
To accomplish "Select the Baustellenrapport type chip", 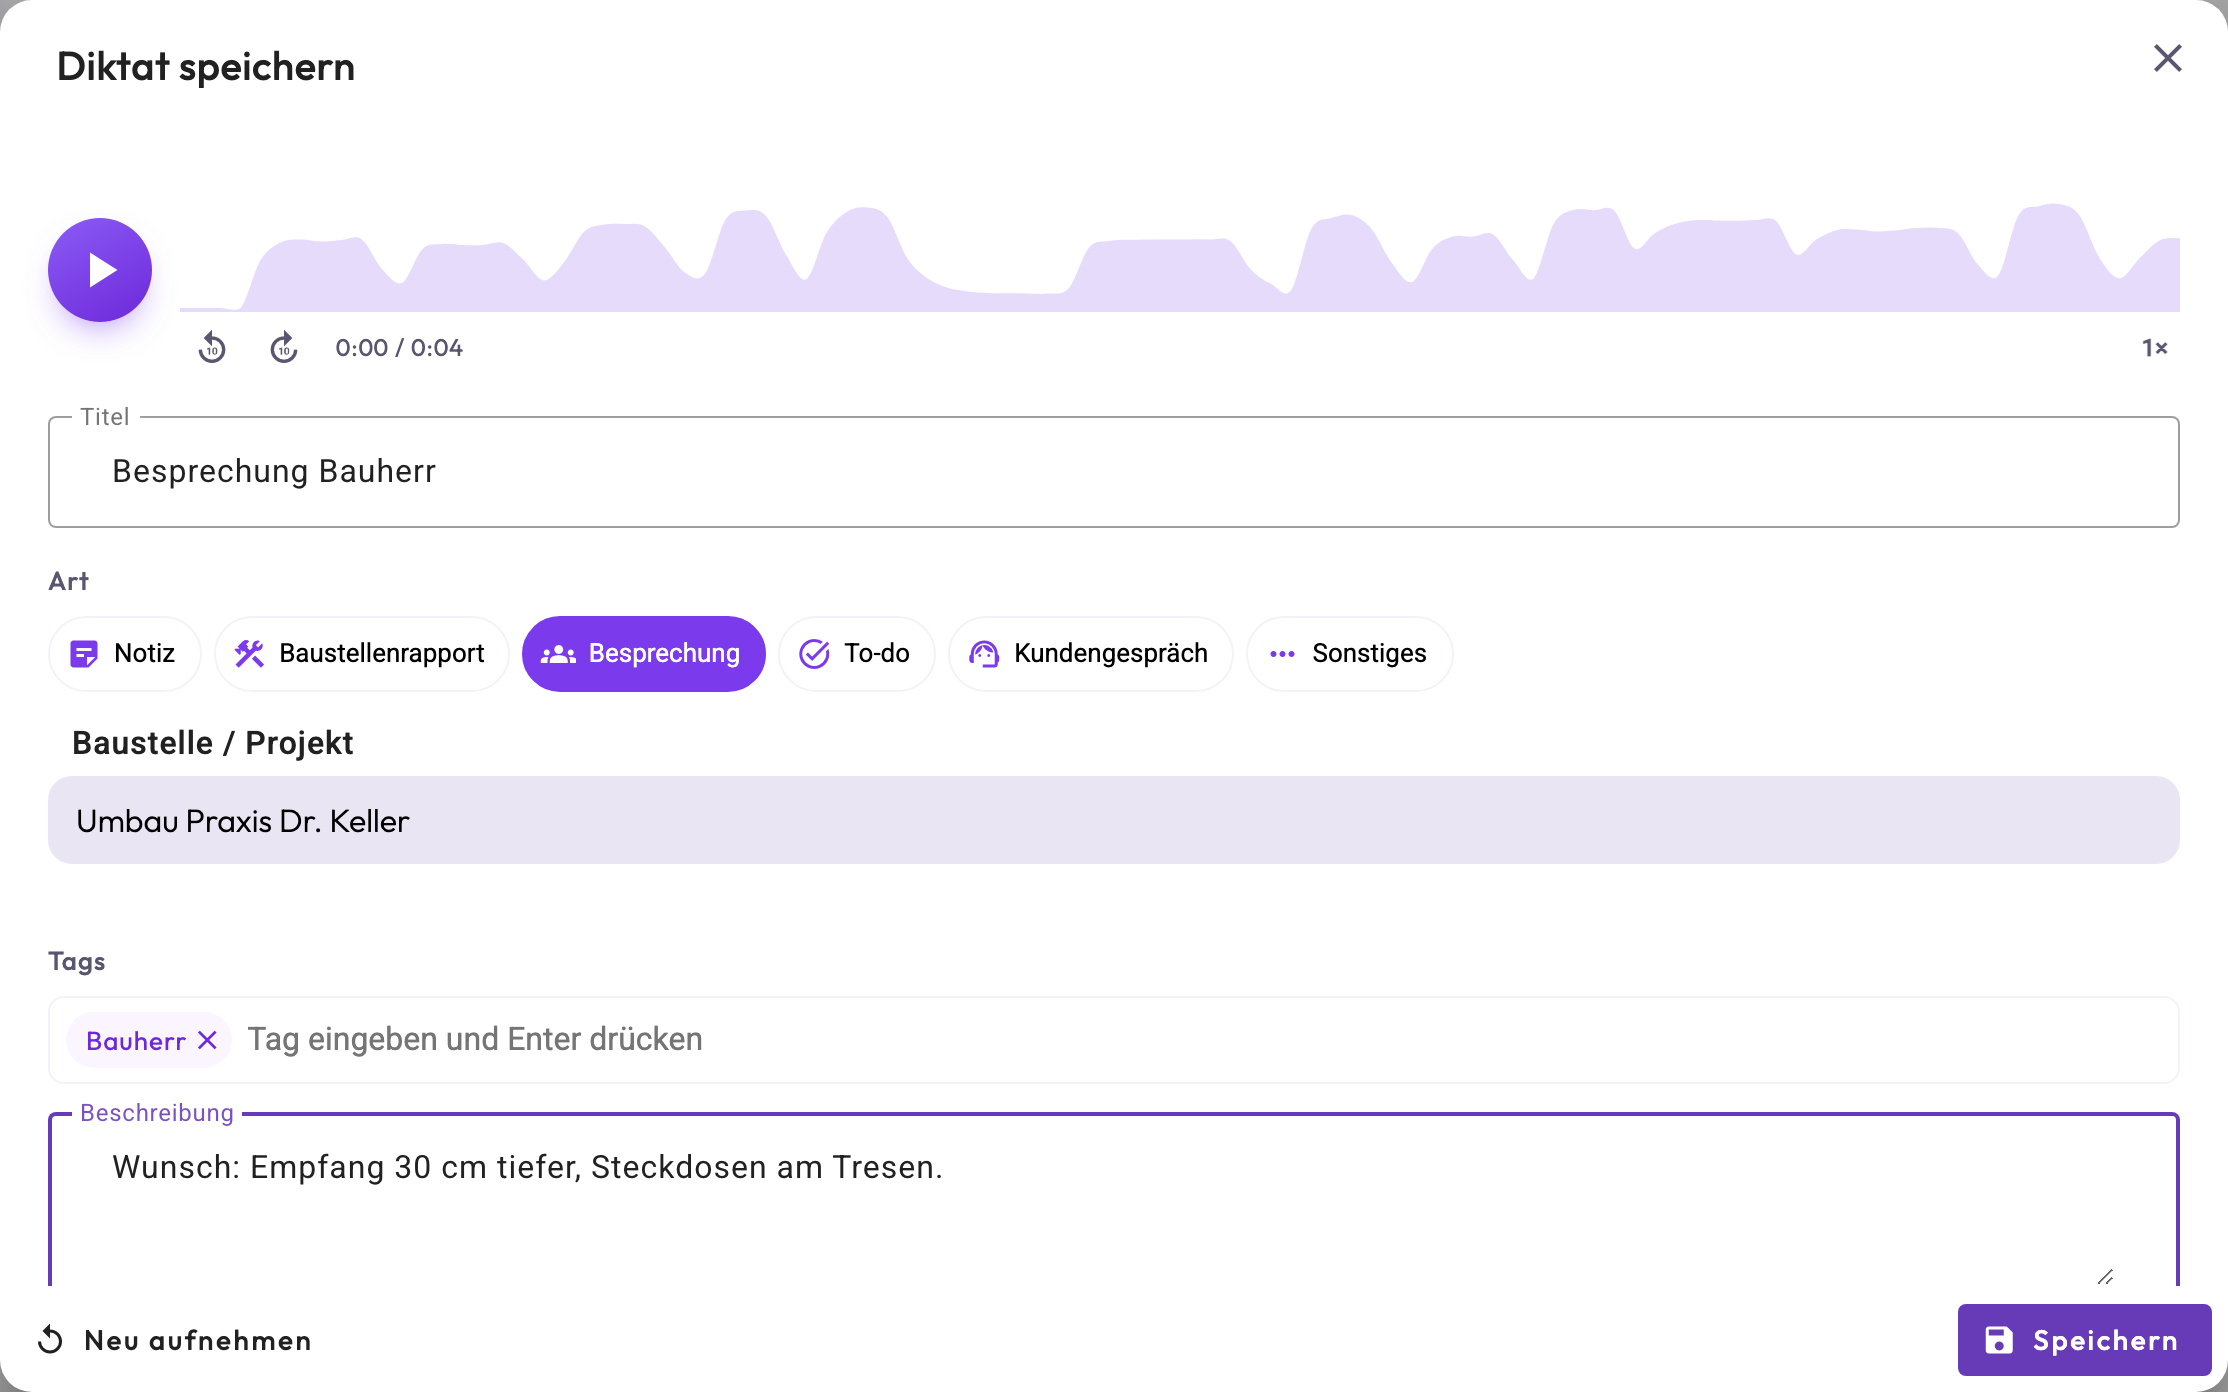I will (x=362, y=654).
